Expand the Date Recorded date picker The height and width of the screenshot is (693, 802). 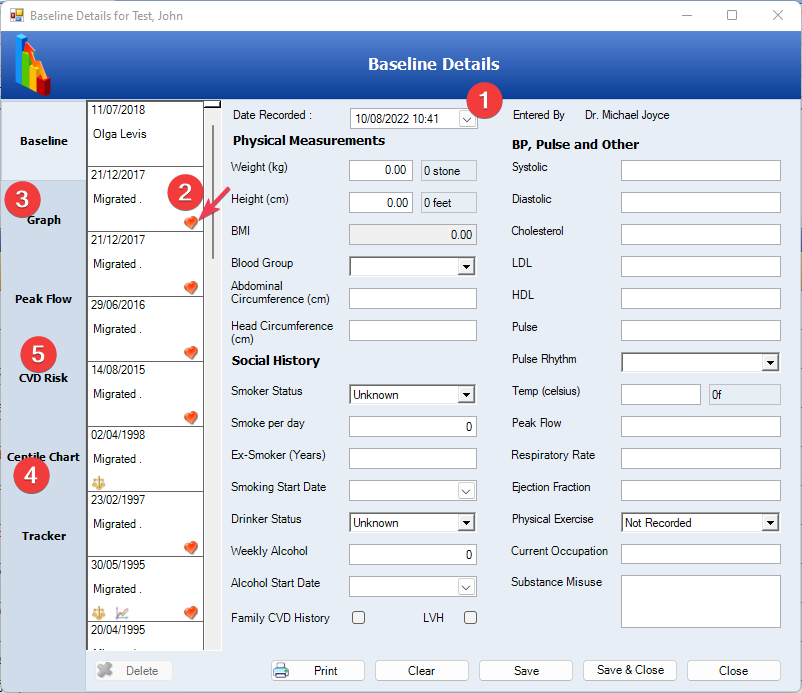tap(466, 119)
